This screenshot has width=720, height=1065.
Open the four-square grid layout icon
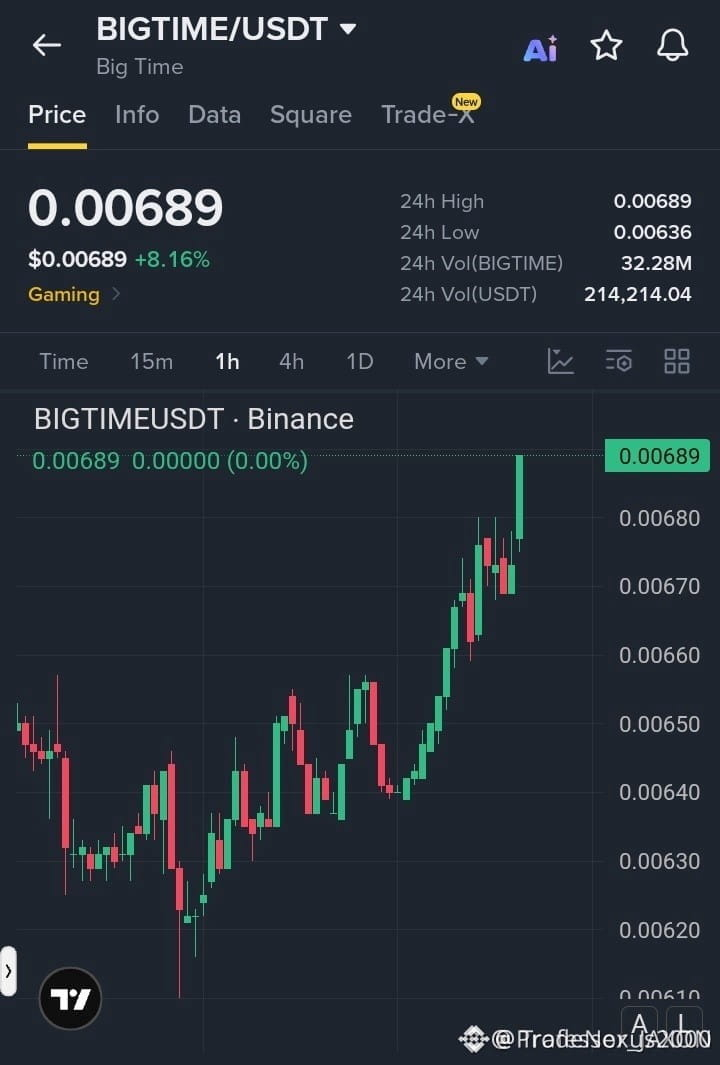677,361
